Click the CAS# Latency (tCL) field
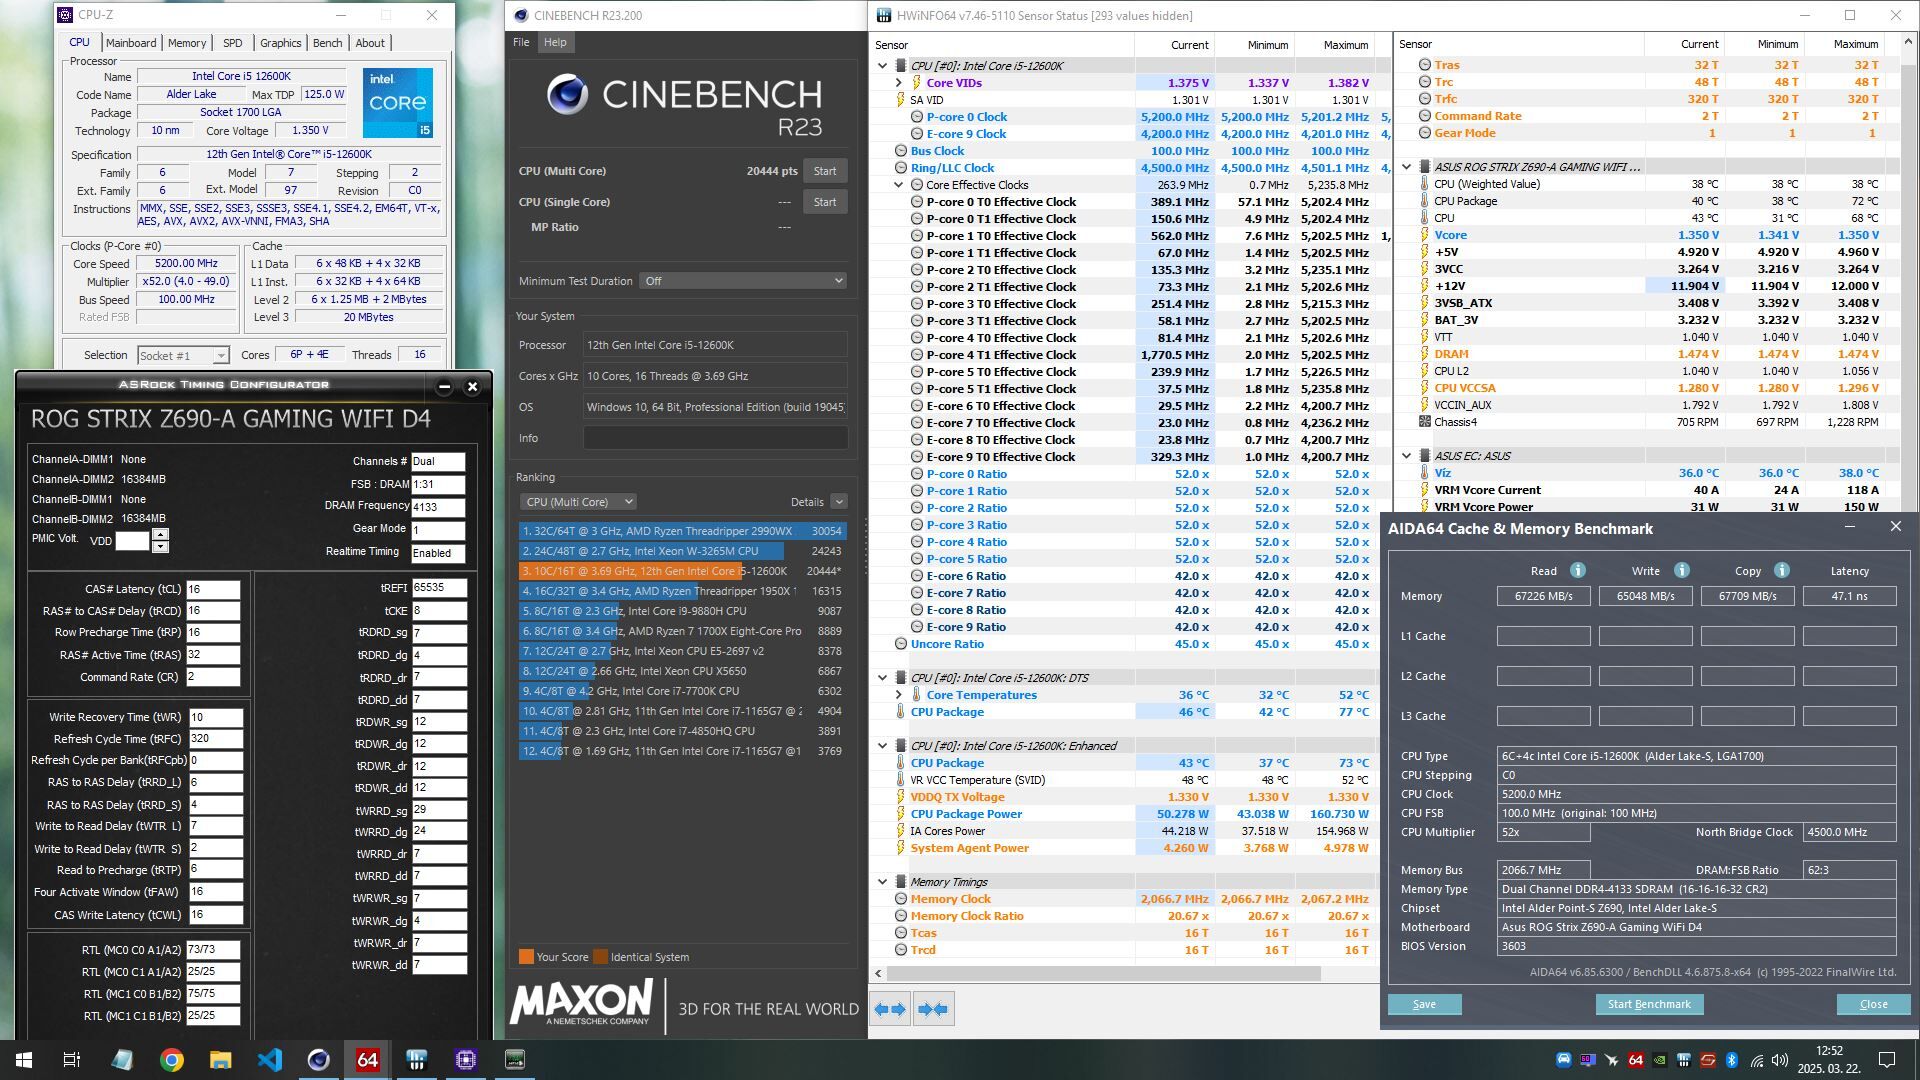This screenshot has width=1920, height=1080. pos(212,589)
